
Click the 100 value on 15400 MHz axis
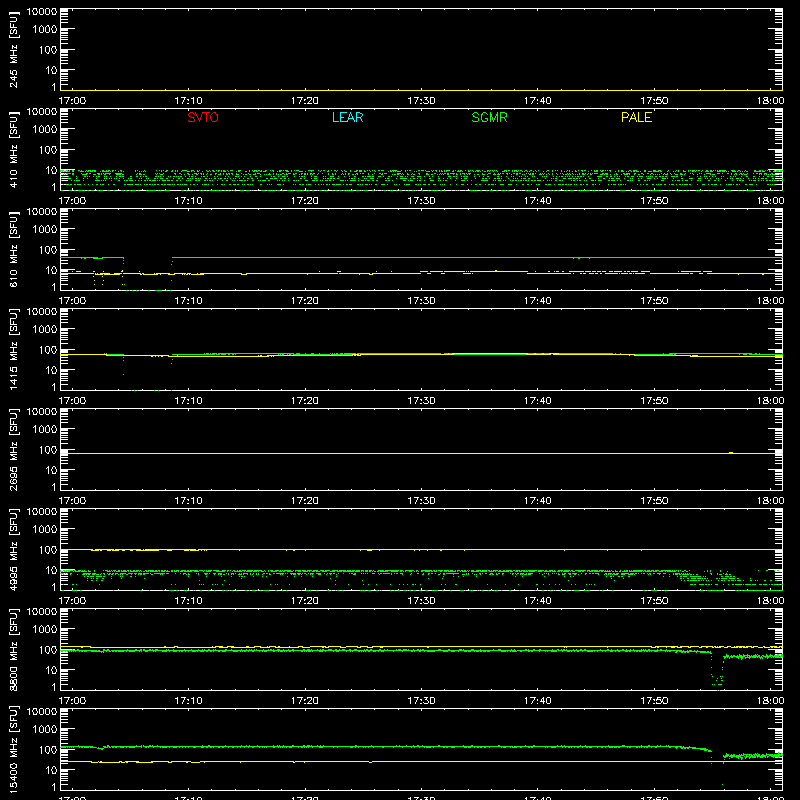(48, 750)
